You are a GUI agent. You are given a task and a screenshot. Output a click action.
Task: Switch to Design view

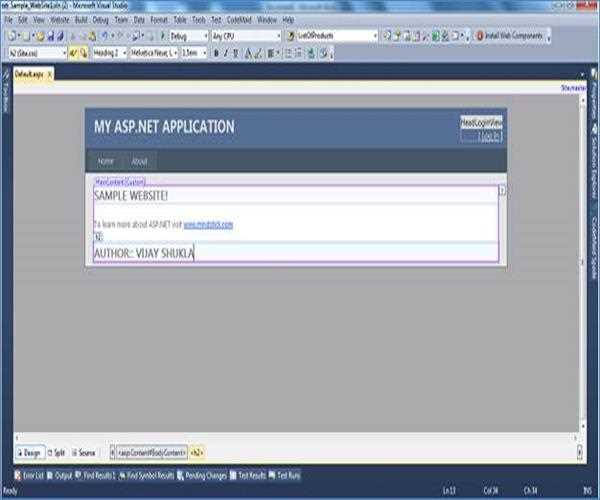coord(31,452)
